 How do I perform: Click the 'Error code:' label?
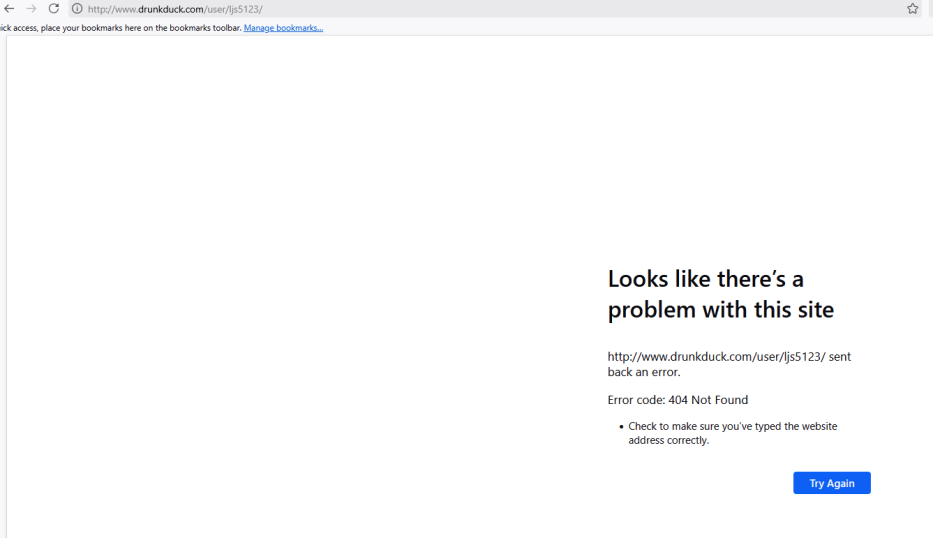point(636,400)
